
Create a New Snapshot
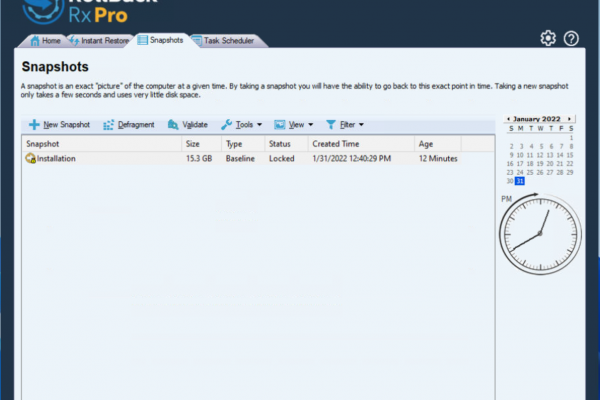tap(59, 124)
